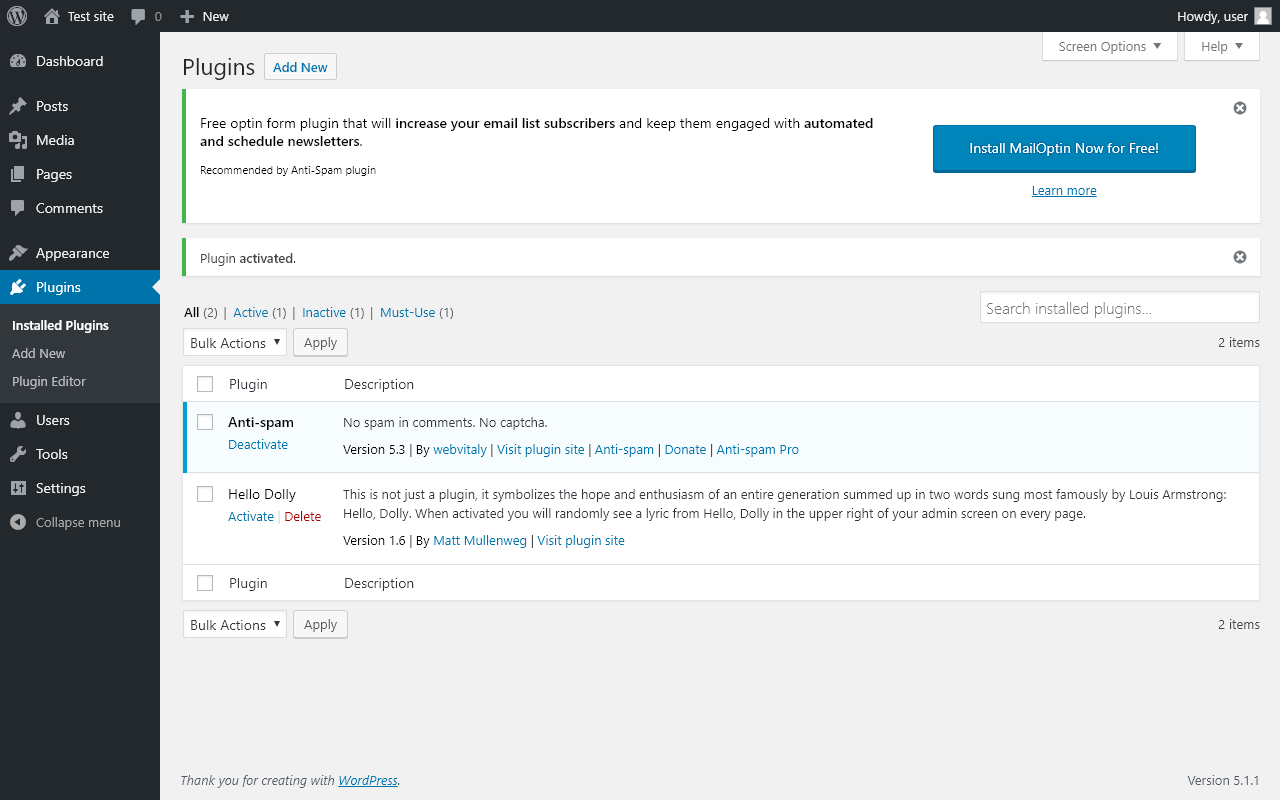Toggle the select-all checkbox in table header
Image resolution: width=1280 pixels, height=800 pixels.
205,384
